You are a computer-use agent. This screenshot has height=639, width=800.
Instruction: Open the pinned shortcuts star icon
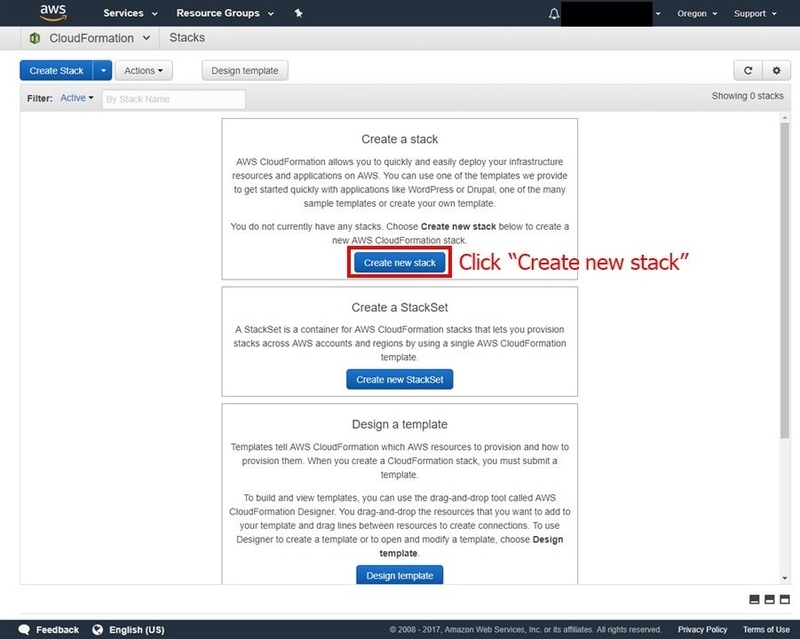[298, 13]
